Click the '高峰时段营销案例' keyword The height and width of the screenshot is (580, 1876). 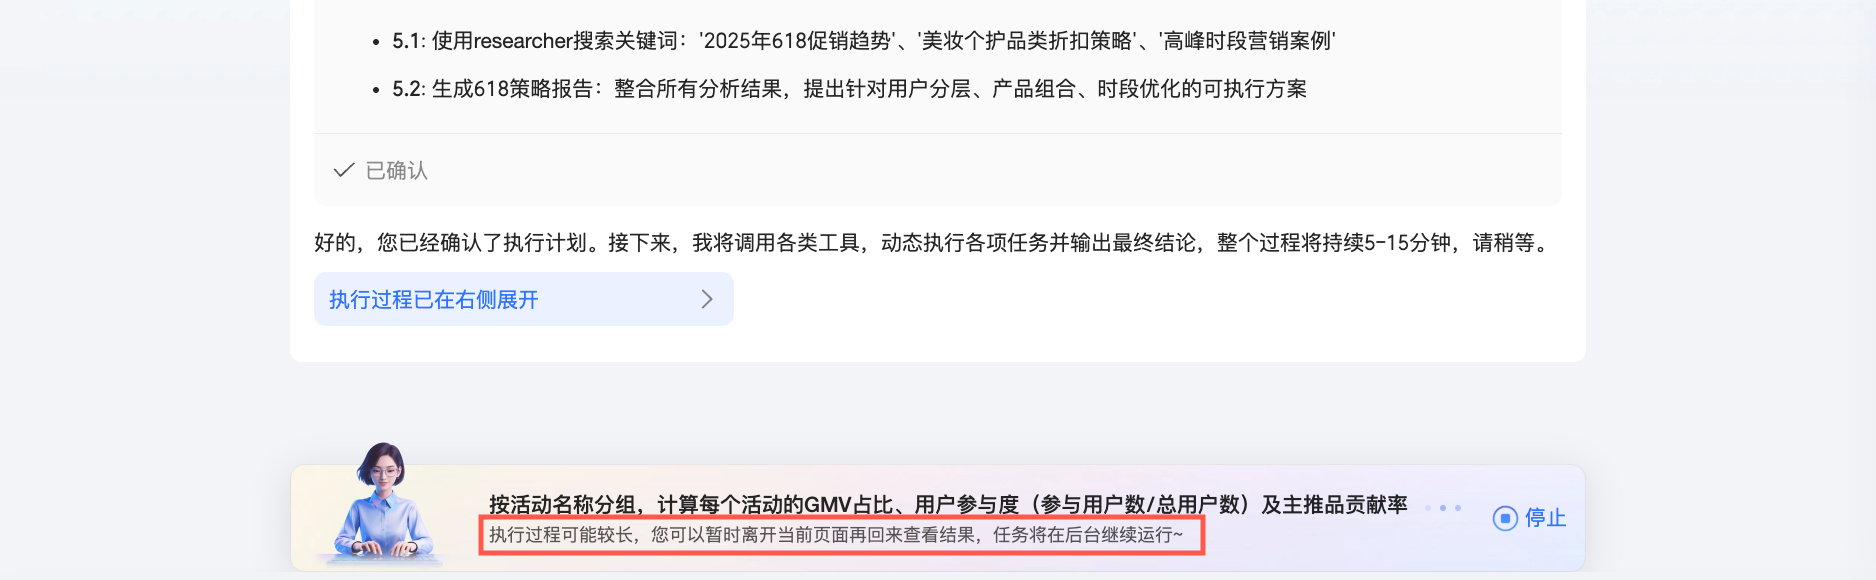pyautogui.click(x=1247, y=41)
